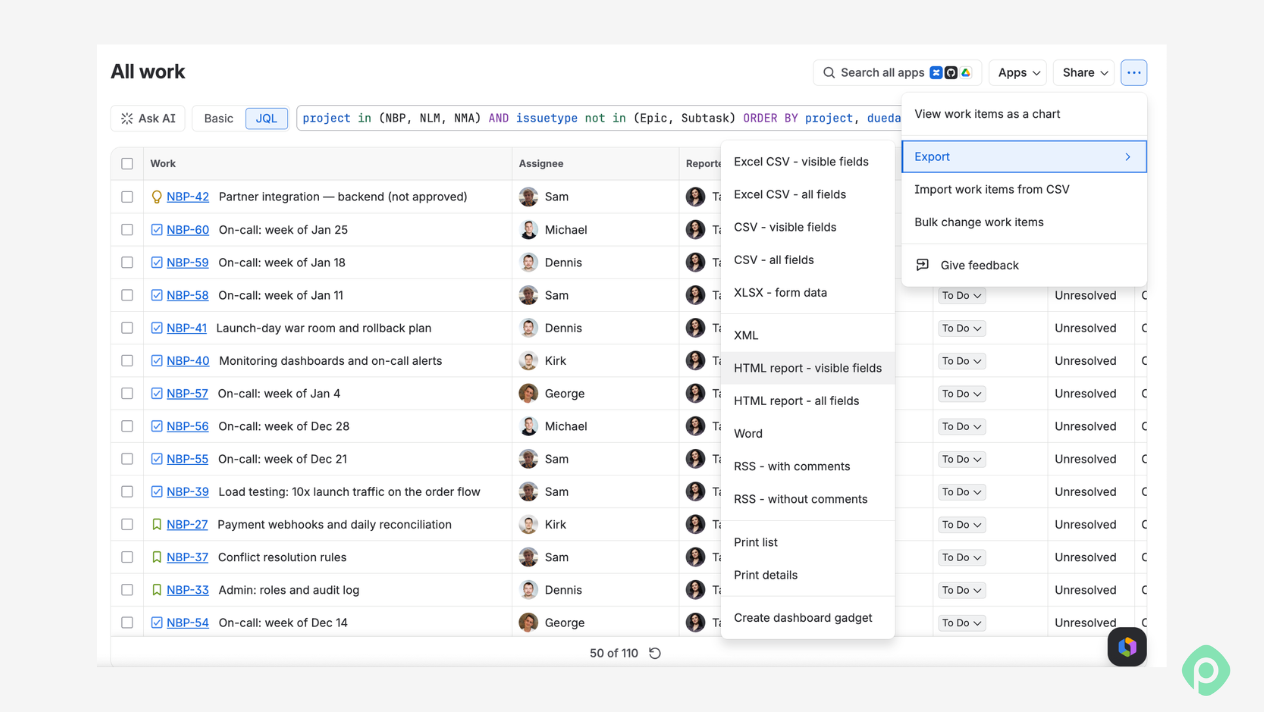Image resolution: width=1264 pixels, height=712 pixels.
Task: Click the Give feedback icon
Action: point(922,265)
